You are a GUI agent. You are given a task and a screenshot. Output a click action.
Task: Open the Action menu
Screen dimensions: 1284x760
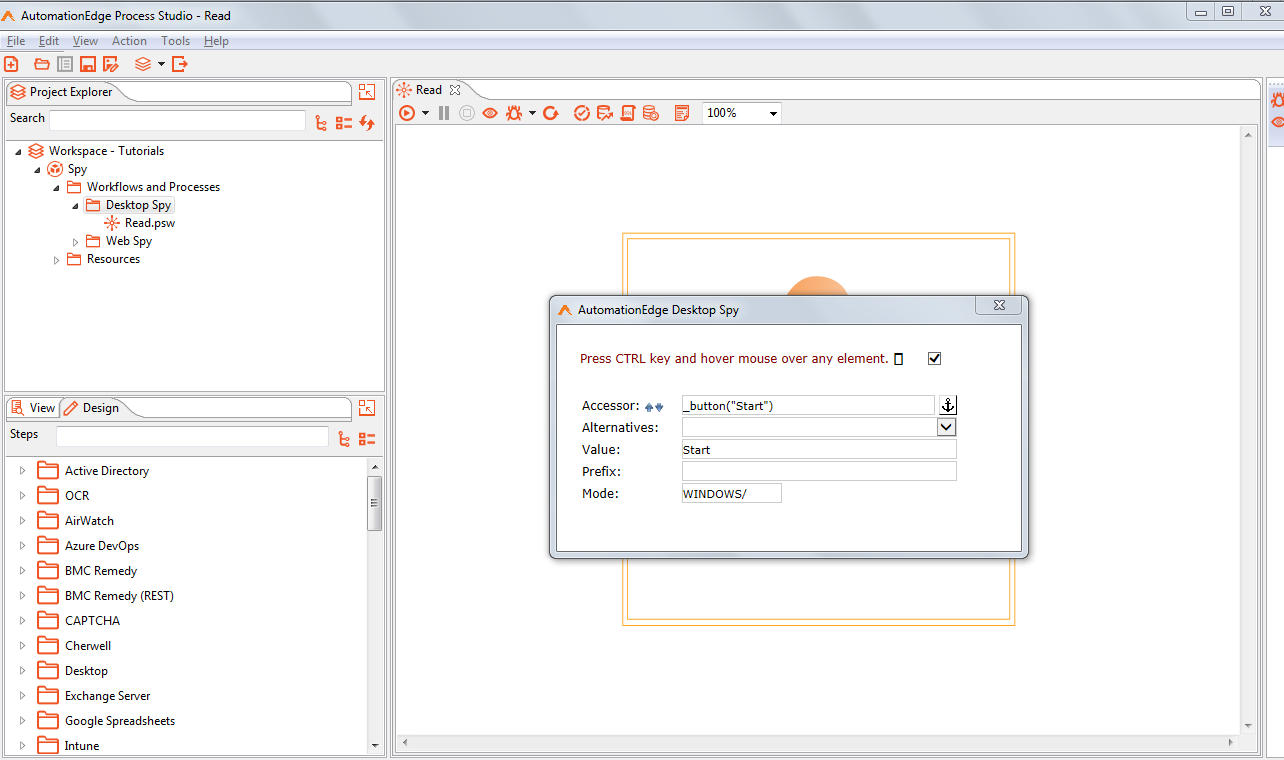[129, 41]
